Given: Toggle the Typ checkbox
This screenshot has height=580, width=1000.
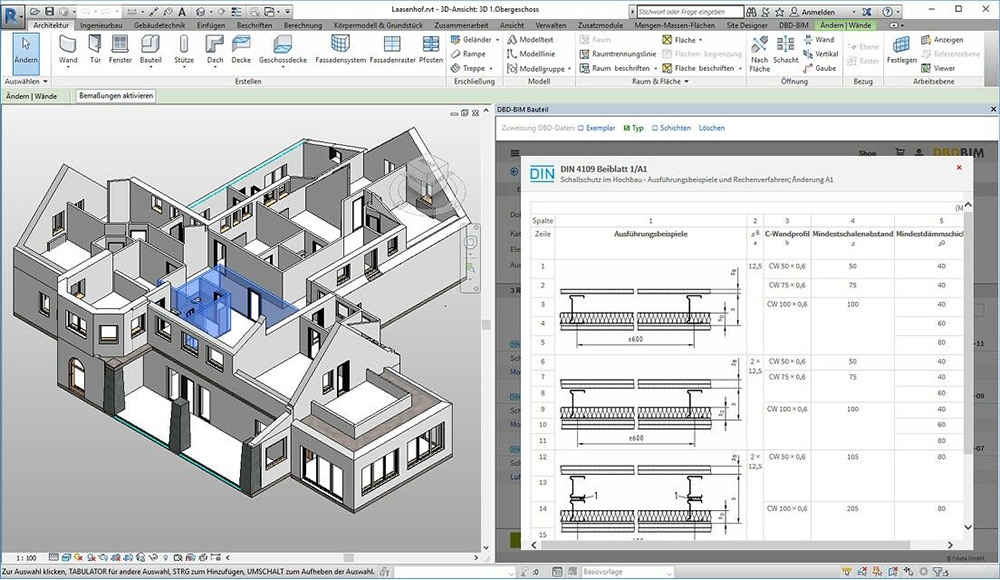Looking at the screenshot, I should coord(627,128).
